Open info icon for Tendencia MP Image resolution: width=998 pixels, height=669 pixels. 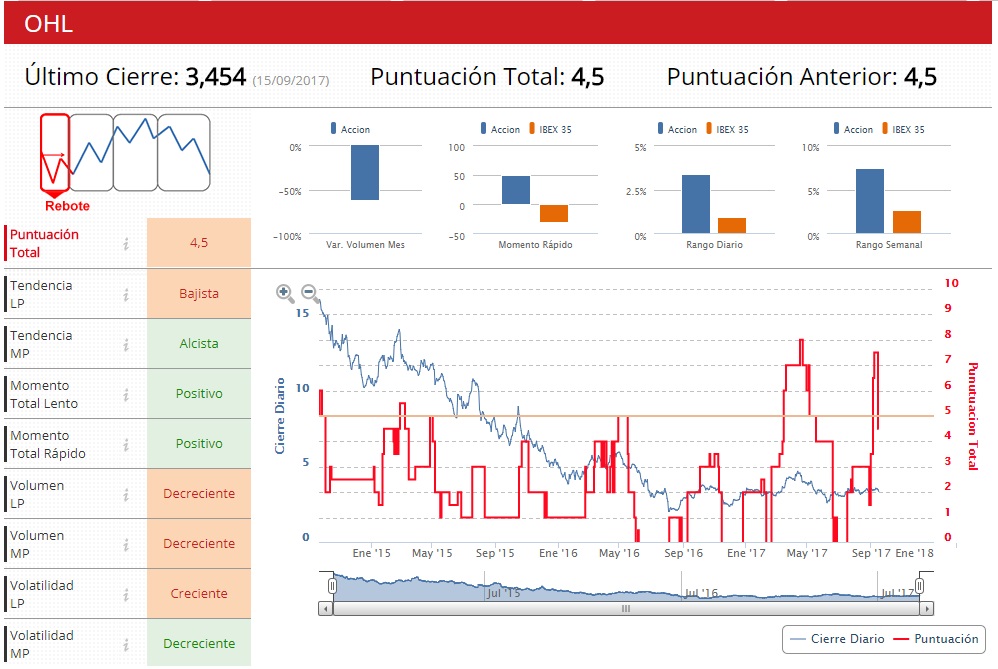click(x=126, y=344)
